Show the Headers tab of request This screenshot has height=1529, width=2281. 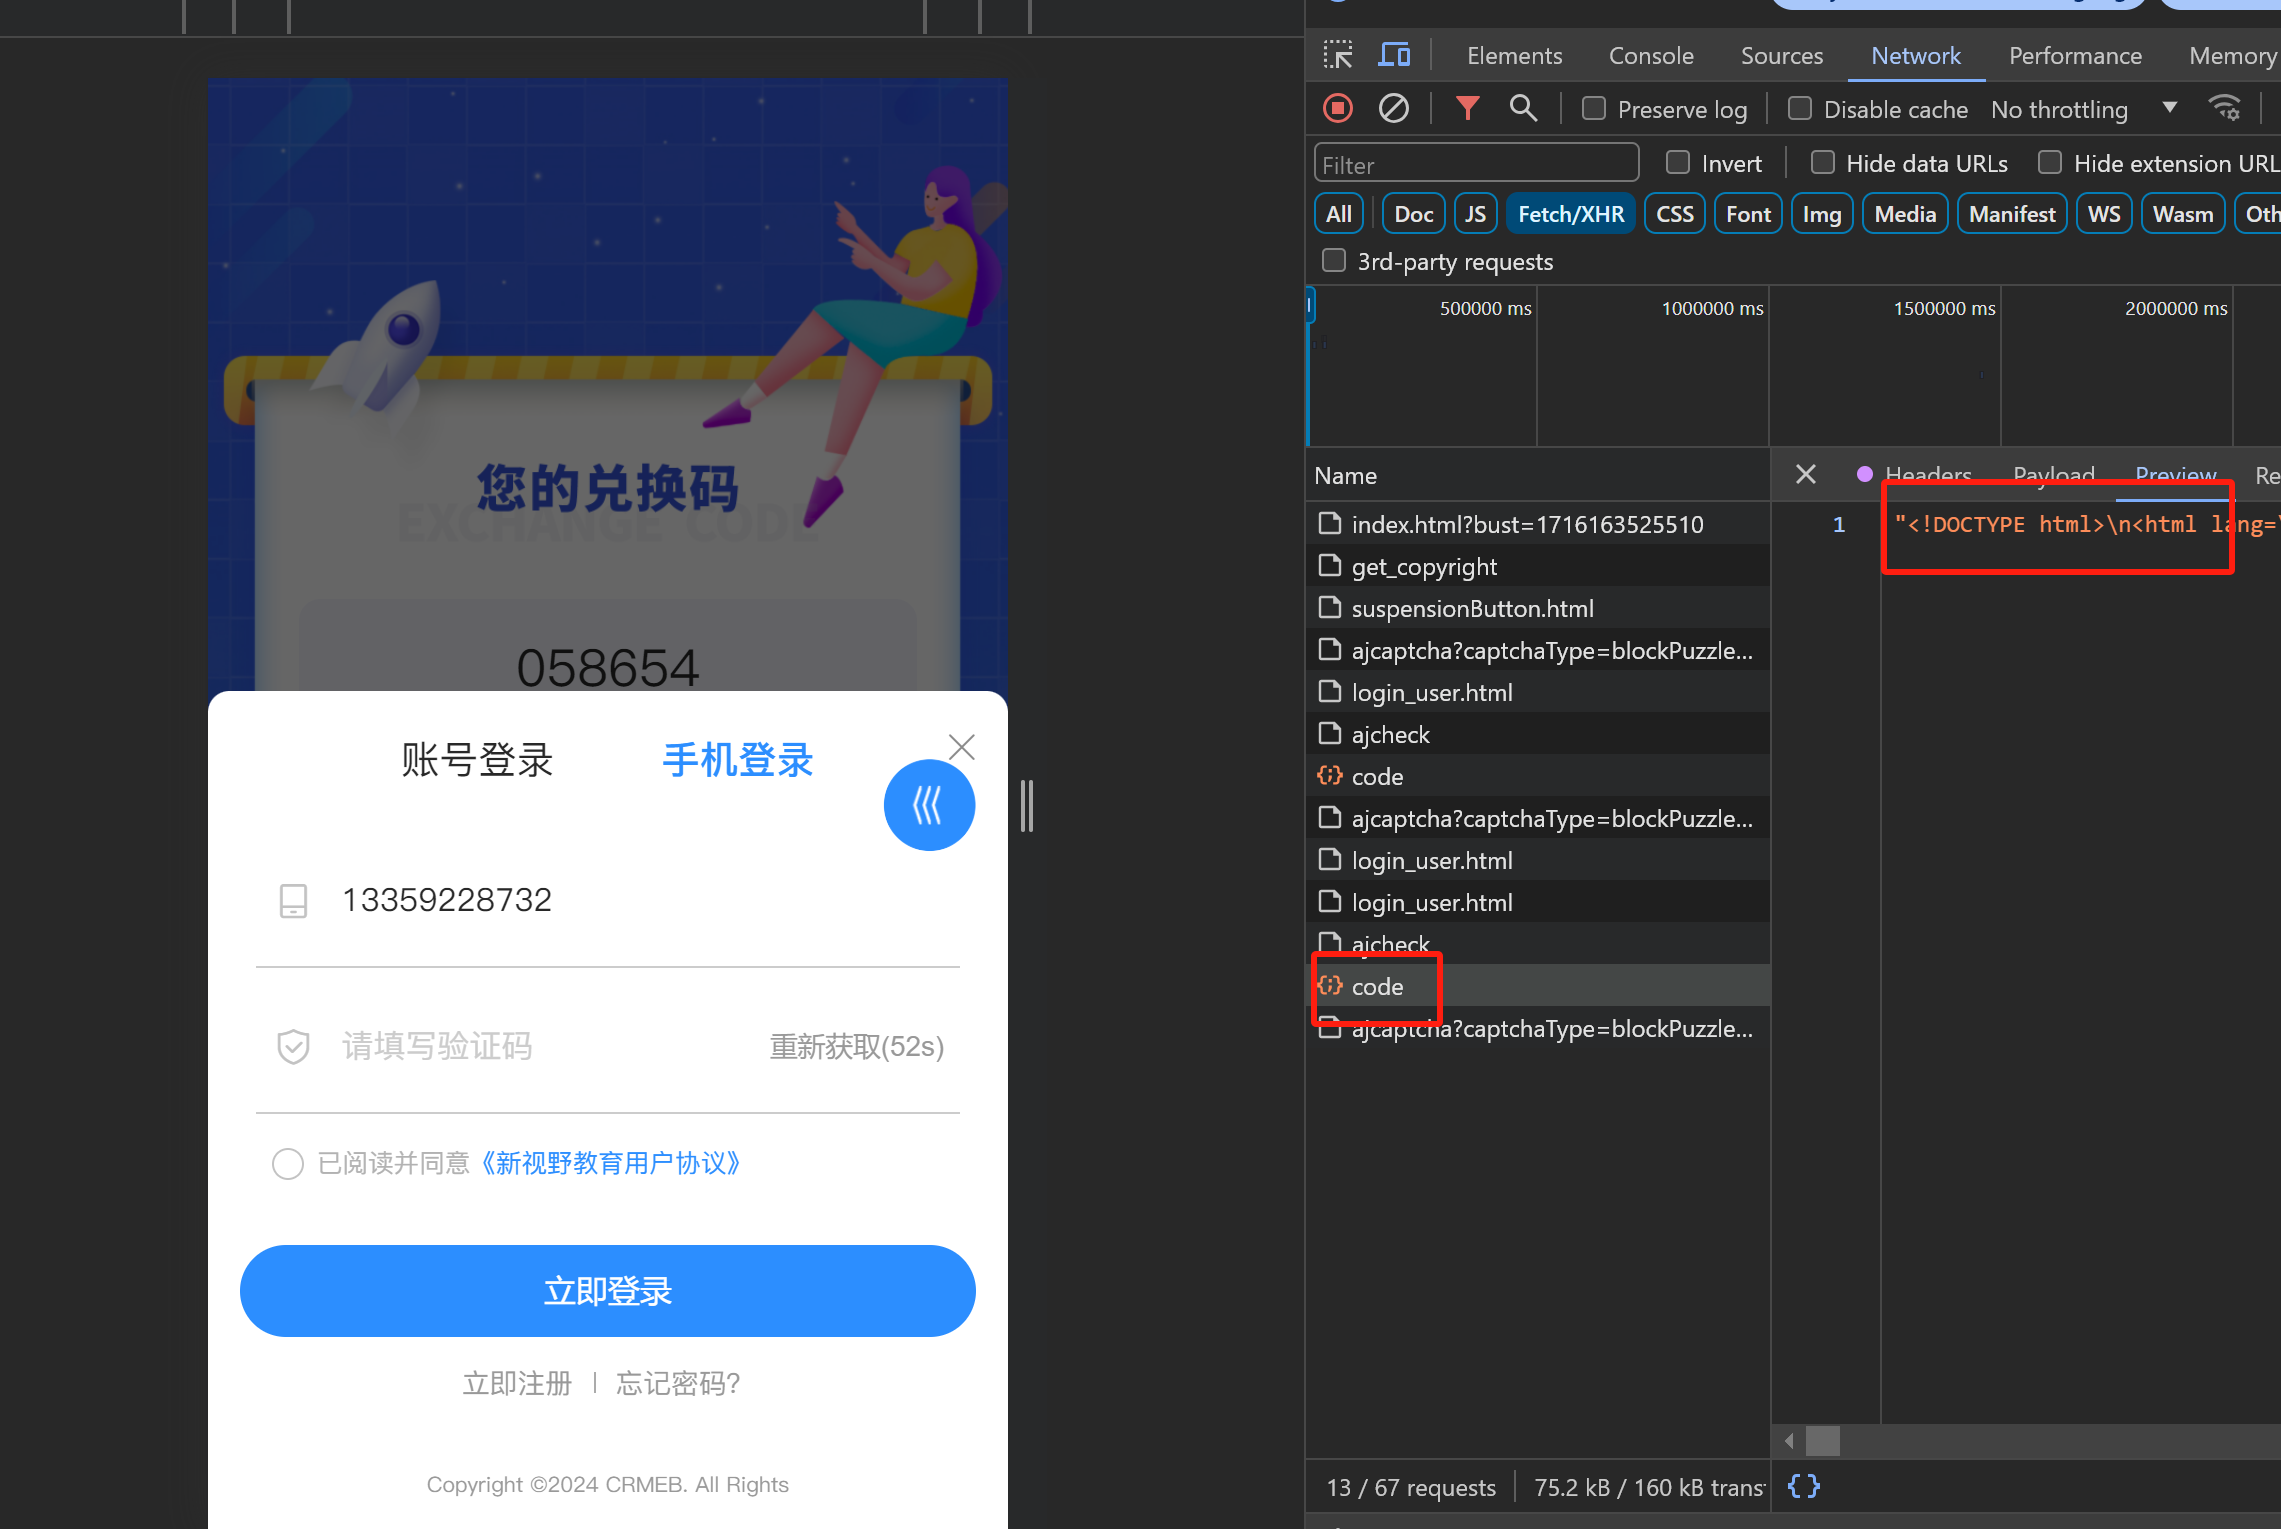[1927, 474]
